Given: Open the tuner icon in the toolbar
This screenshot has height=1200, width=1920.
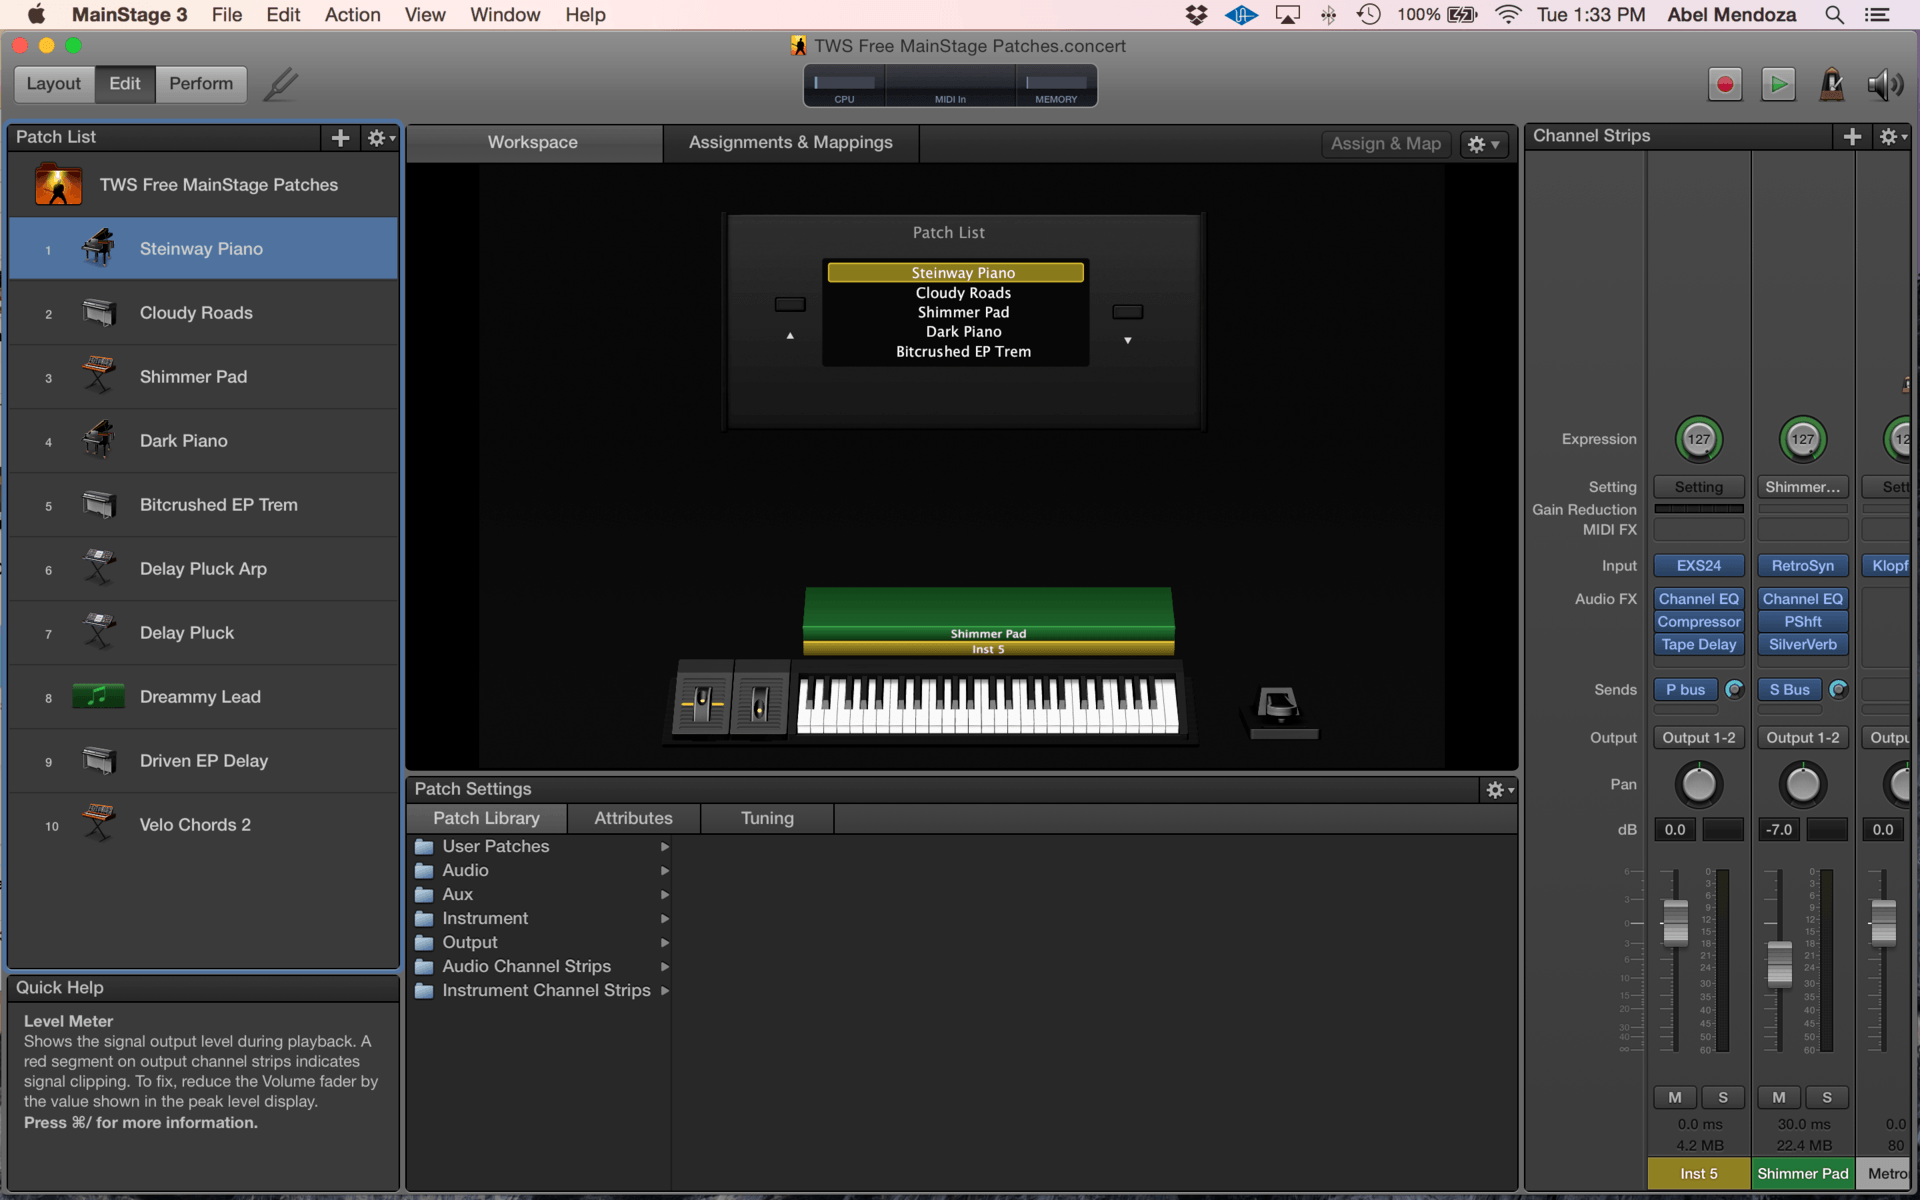Looking at the screenshot, I should click(280, 85).
